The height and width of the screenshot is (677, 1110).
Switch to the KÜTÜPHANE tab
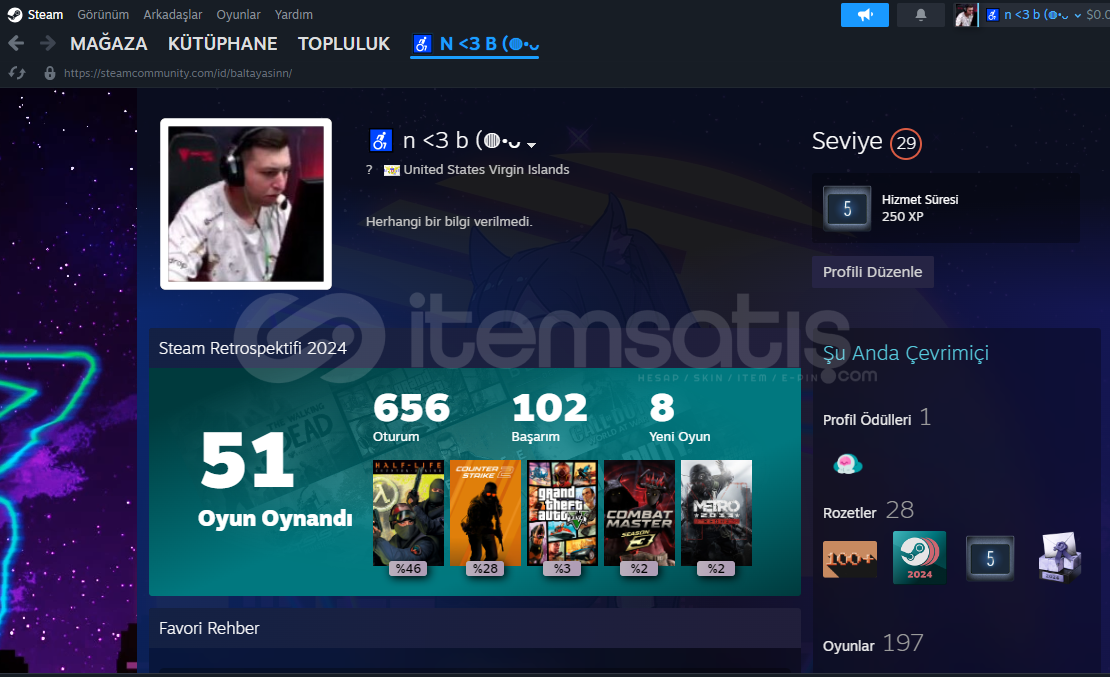click(x=222, y=44)
